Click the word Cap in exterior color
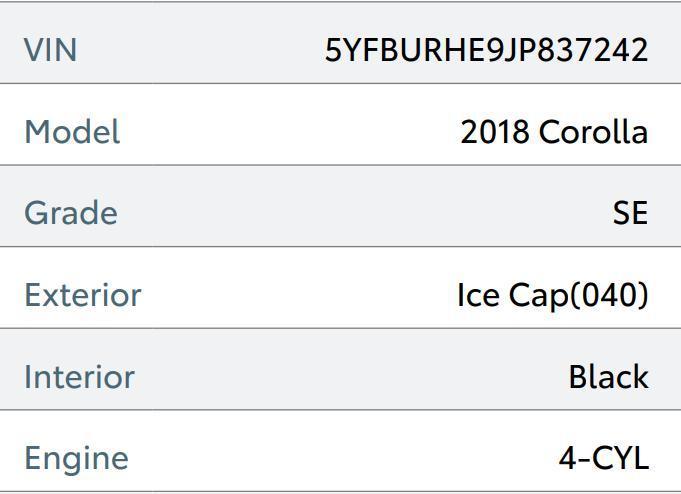The width and height of the screenshot is (681, 494). pyautogui.click(x=540, y=295)
